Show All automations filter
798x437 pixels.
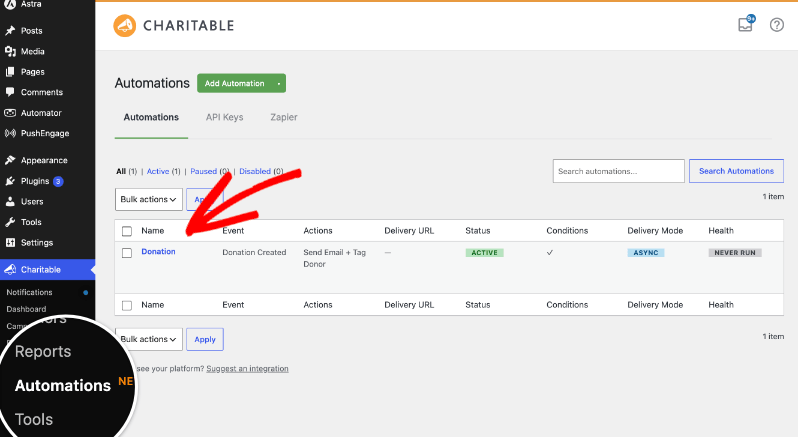pos(121,171)
